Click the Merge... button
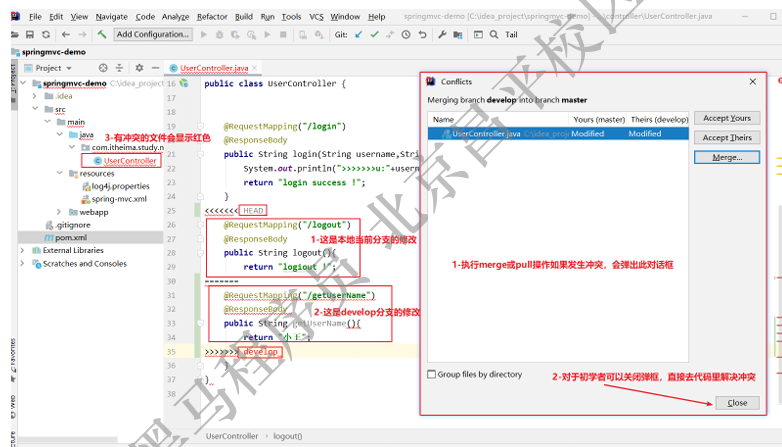Image resolution: width=782 pixels, height=447 pixels. (x=727, y=157)
